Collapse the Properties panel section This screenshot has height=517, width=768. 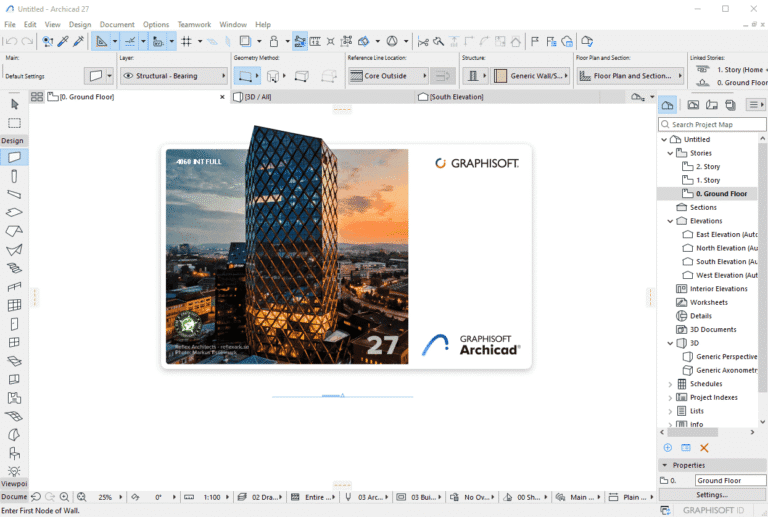coord(665,465)
